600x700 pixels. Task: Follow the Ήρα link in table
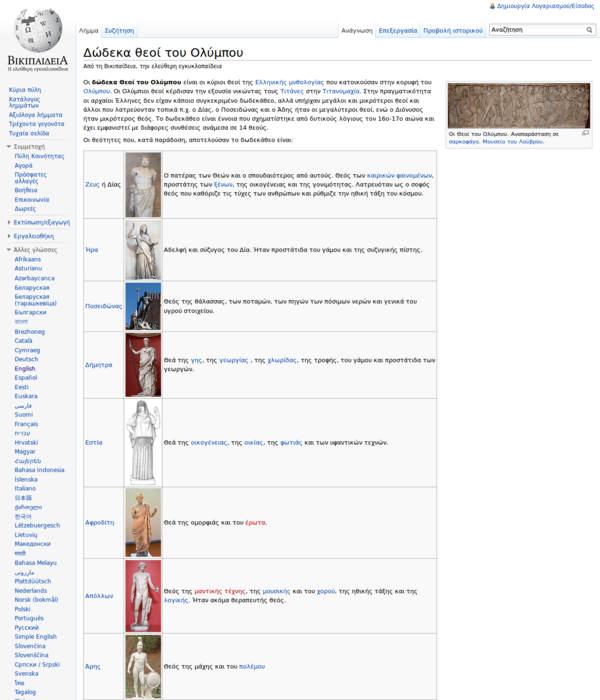click(x=92, y=250)
